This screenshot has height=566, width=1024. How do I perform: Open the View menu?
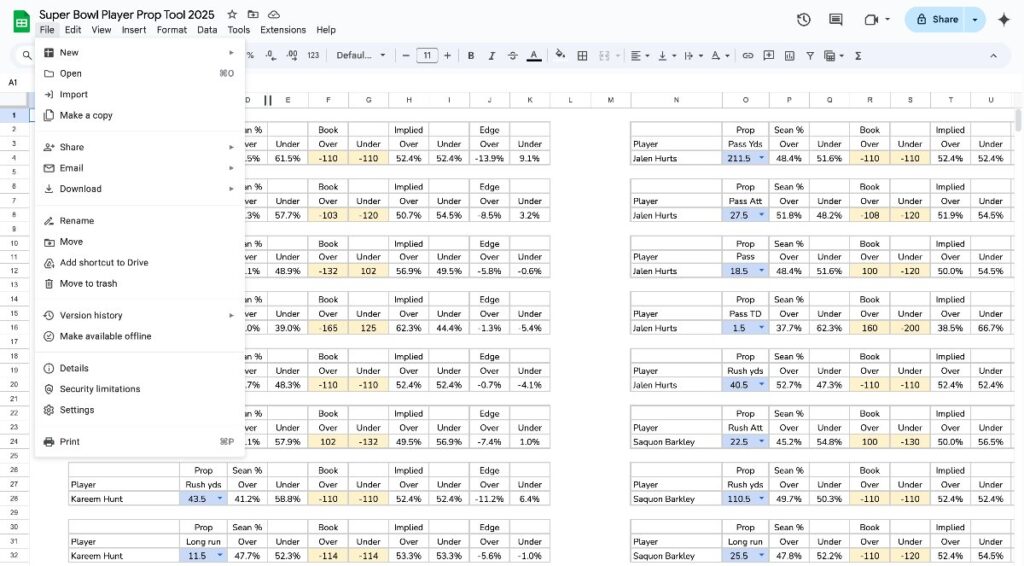pyautogui.click(x=101, y=30)
